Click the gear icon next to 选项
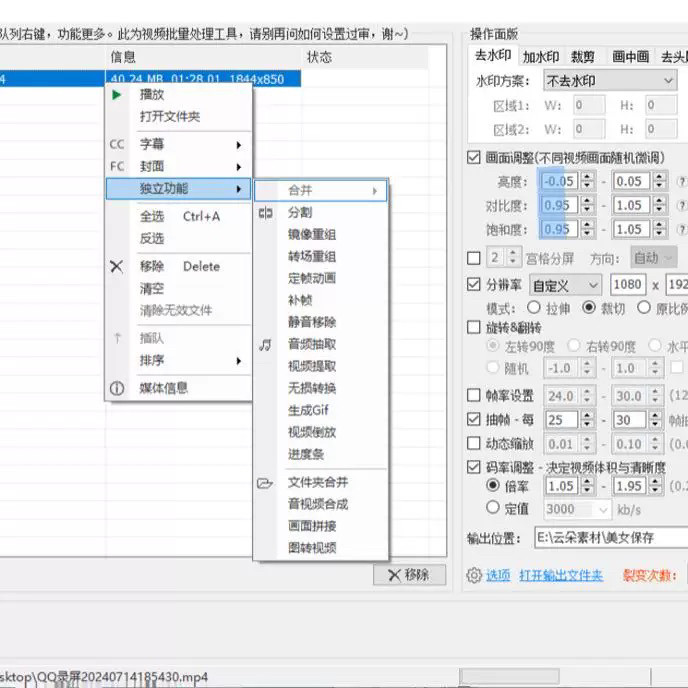The height and width of the screenshot is (688, 688). point(474,575)
